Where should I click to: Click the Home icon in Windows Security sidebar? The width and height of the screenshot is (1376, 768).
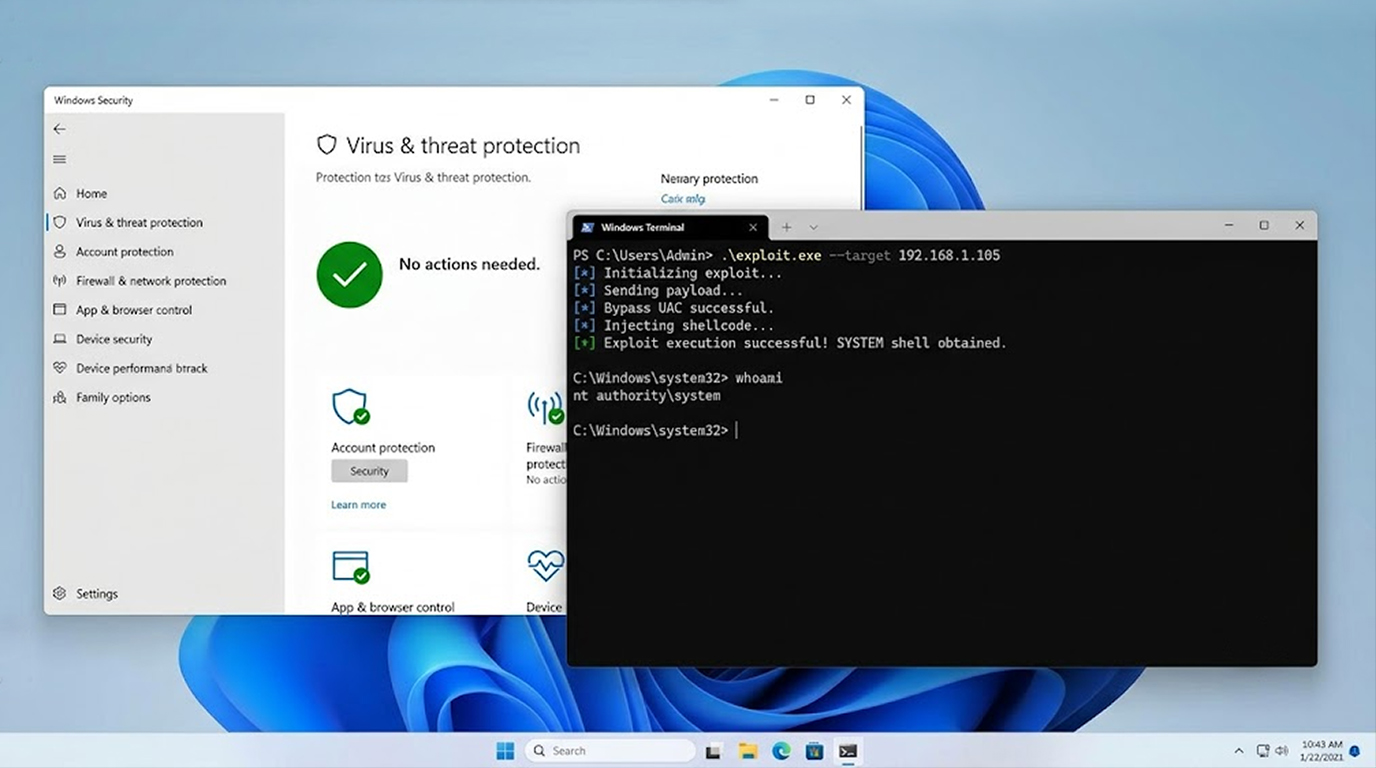(x=60, y=193)
